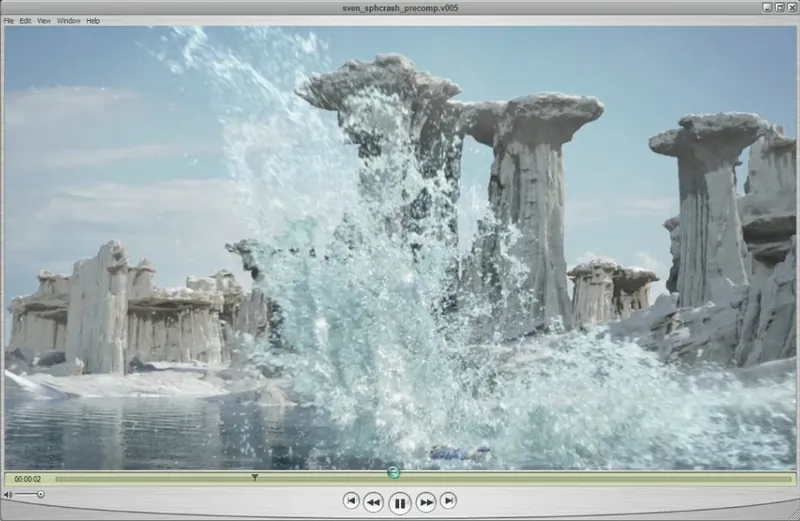Click the 00:00:02 timecode display
The height and width of the screenshot is (521, 800).
[x=28, y=479]
